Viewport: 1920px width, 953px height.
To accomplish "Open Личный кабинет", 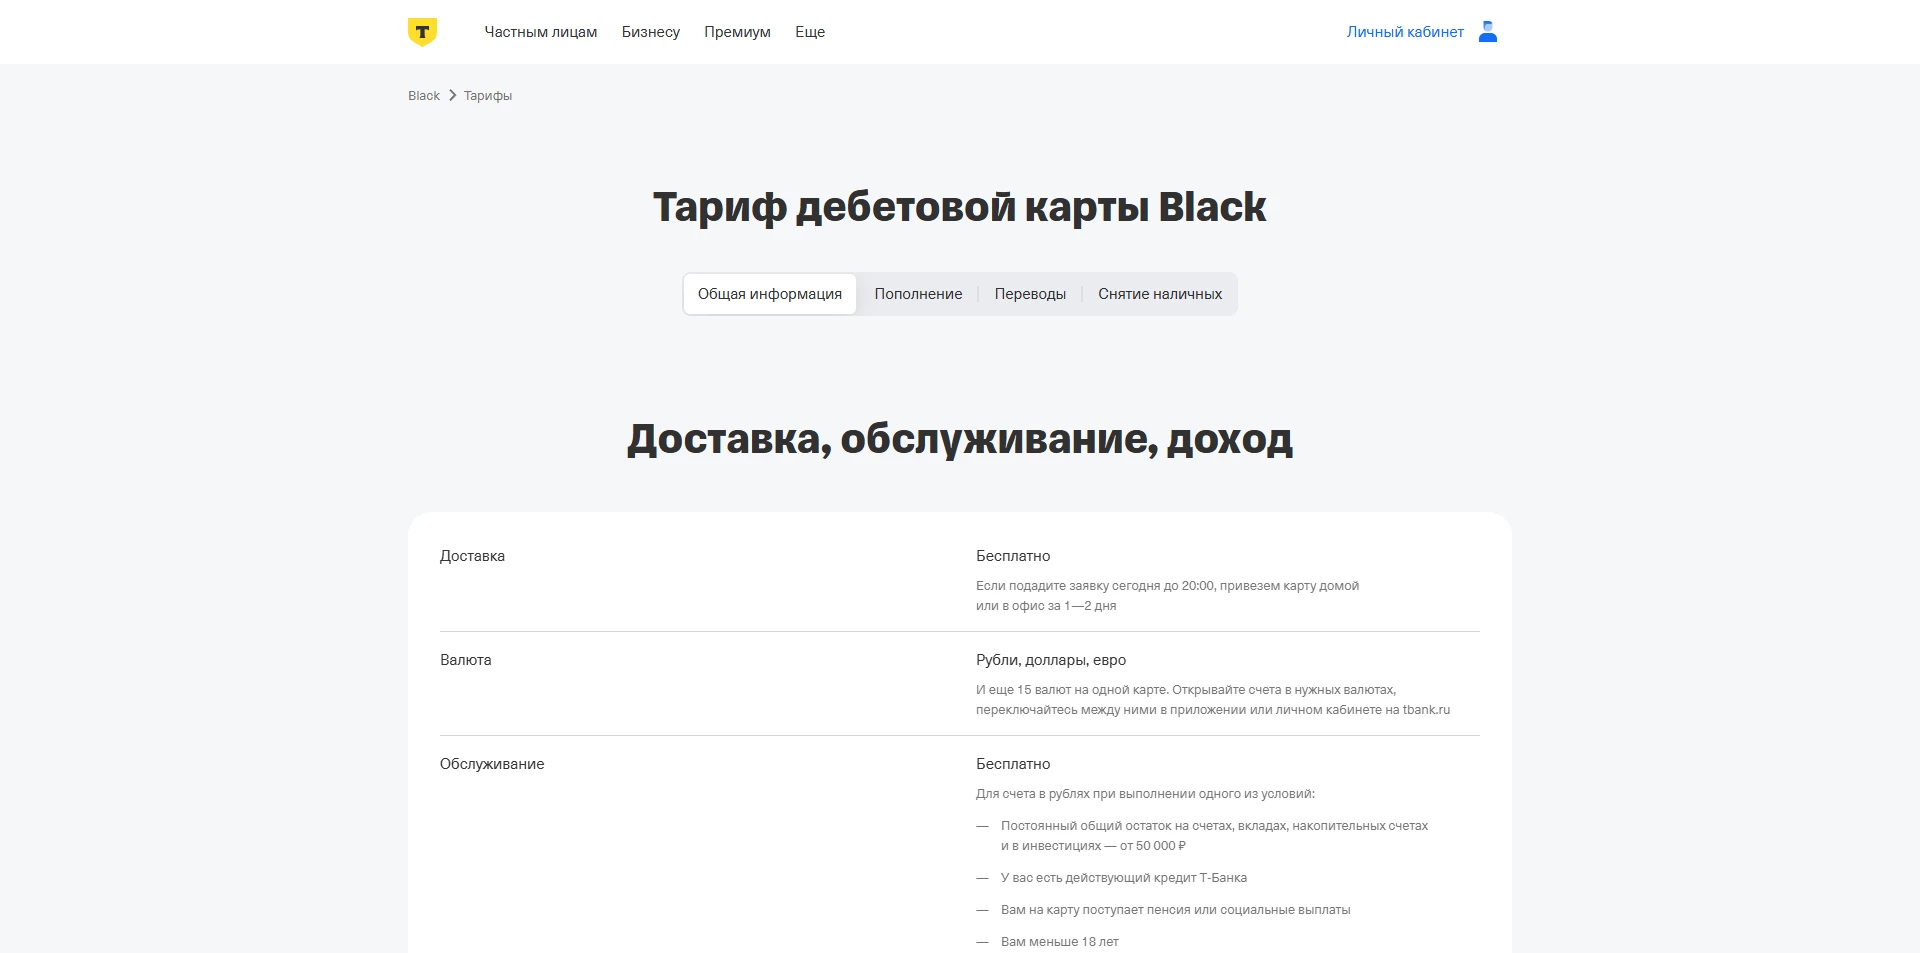I will click(x=1404, y=31).
